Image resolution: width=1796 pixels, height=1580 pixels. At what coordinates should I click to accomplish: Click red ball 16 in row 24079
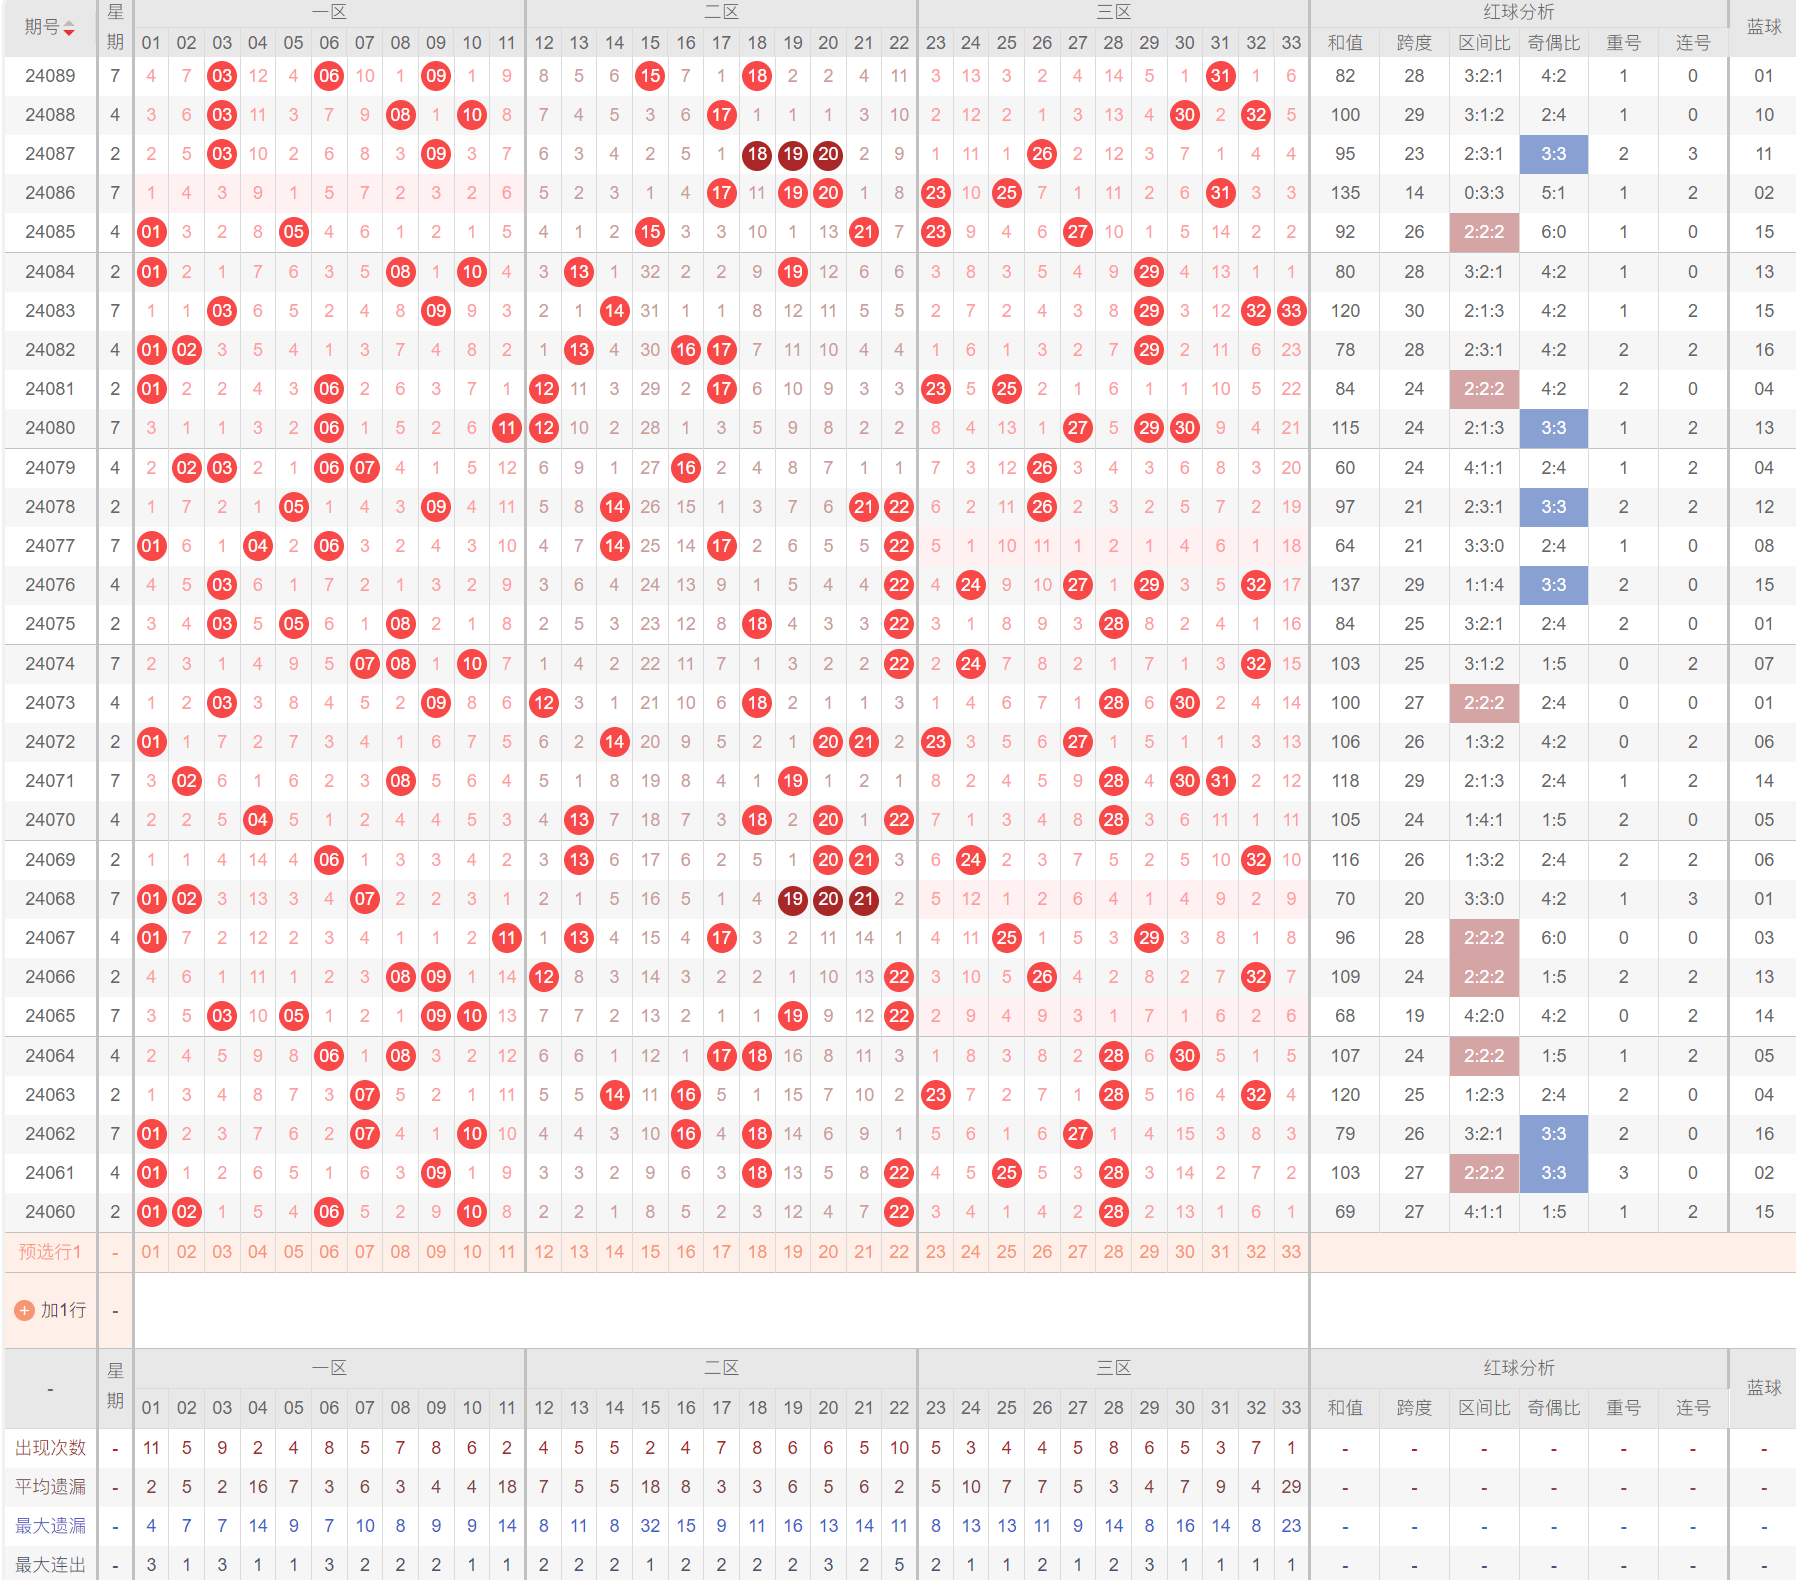pos(686,468)
